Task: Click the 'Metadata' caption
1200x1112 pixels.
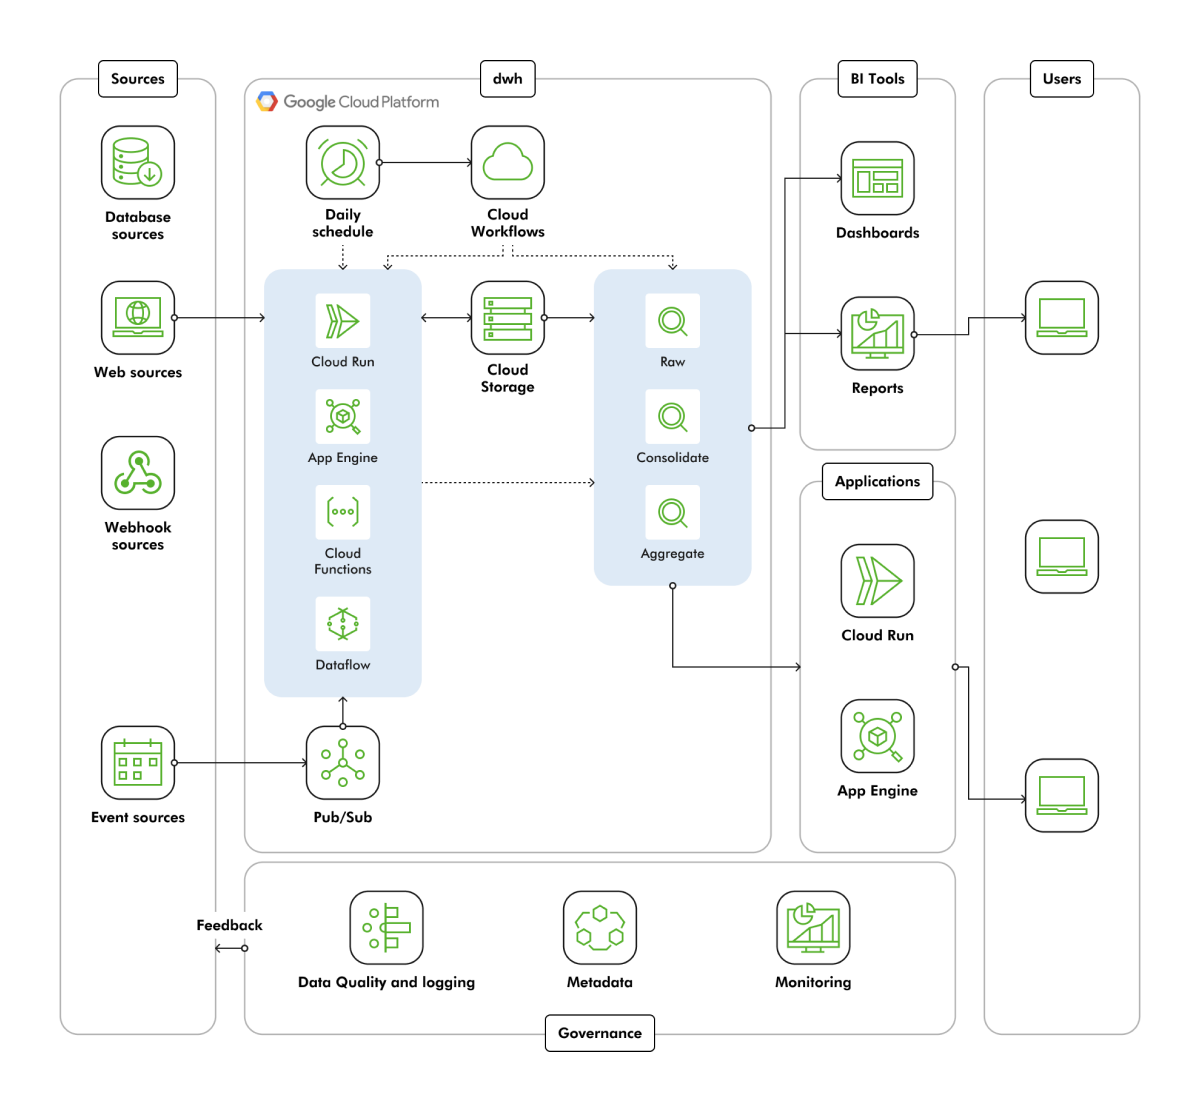Action: [x=600, y=982]
